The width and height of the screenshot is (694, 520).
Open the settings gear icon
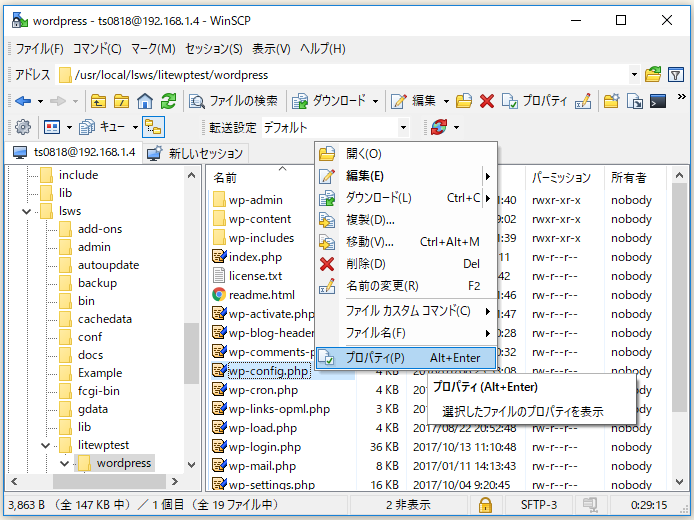coord(23,127)
